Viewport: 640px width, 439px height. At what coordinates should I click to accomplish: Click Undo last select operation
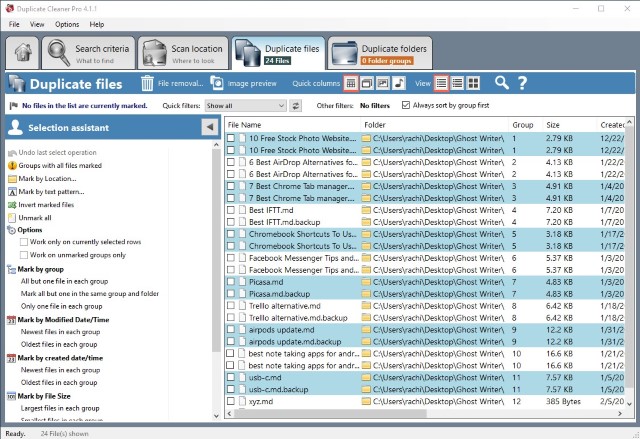point(58,153)
